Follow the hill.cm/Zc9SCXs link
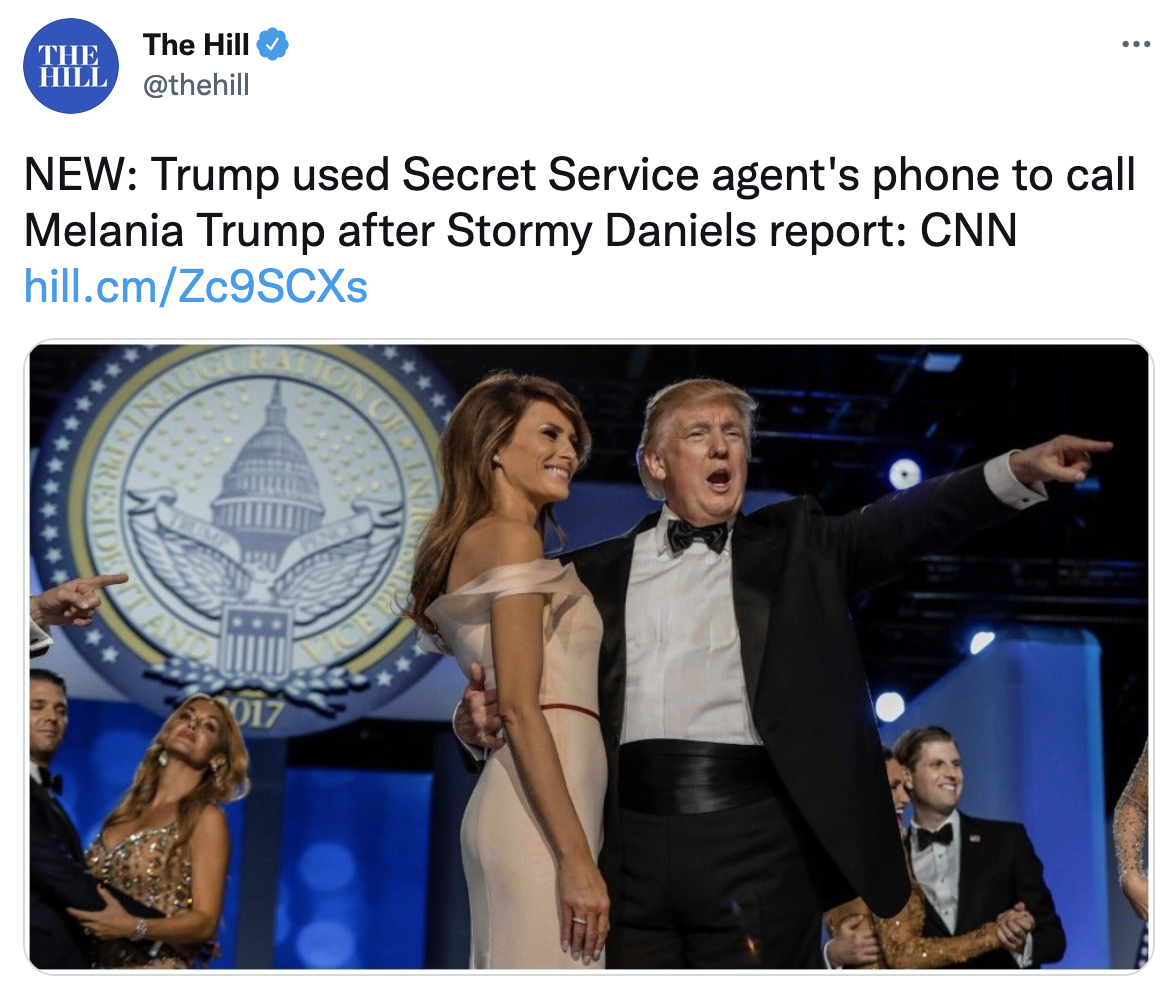Image resolution: width=1170 pixels, height=992 pixels. pyautogui.click(x=196, y=287)
